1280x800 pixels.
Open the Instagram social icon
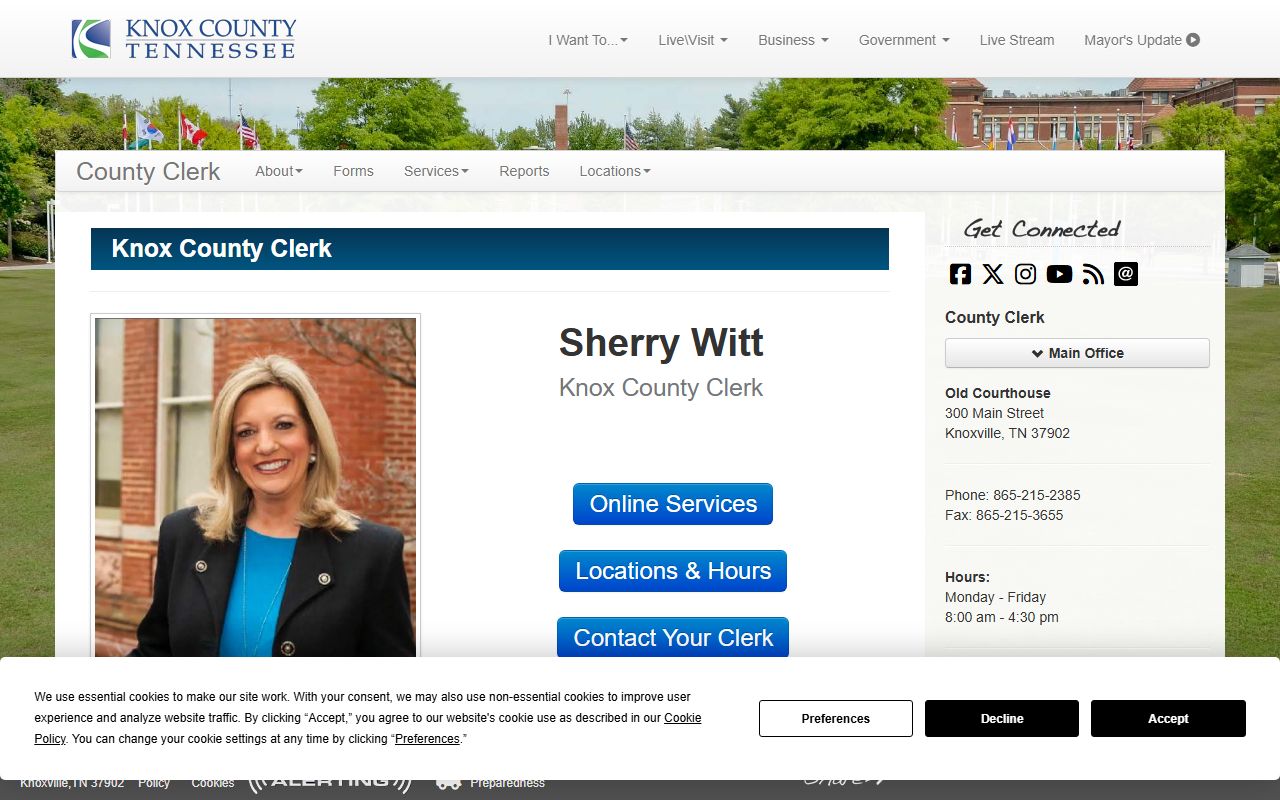[x=1026, y=274]
